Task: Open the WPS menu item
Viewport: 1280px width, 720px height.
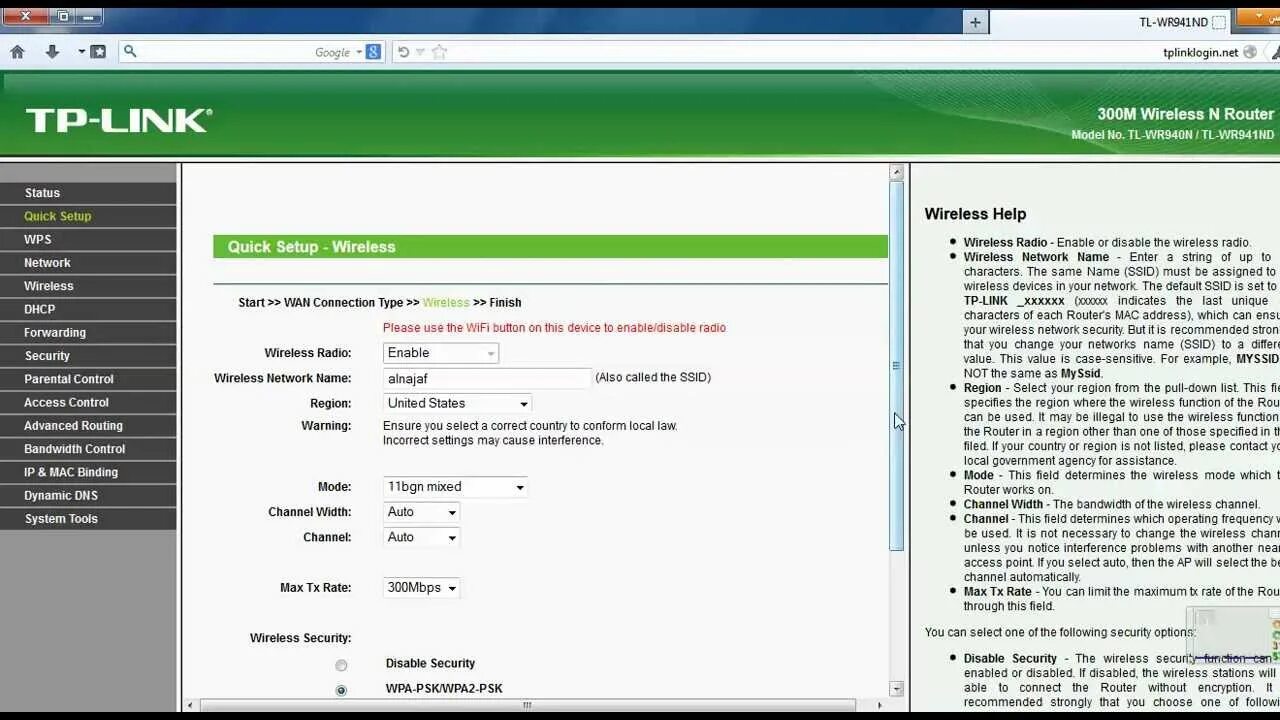Action: tap(88, 239)
